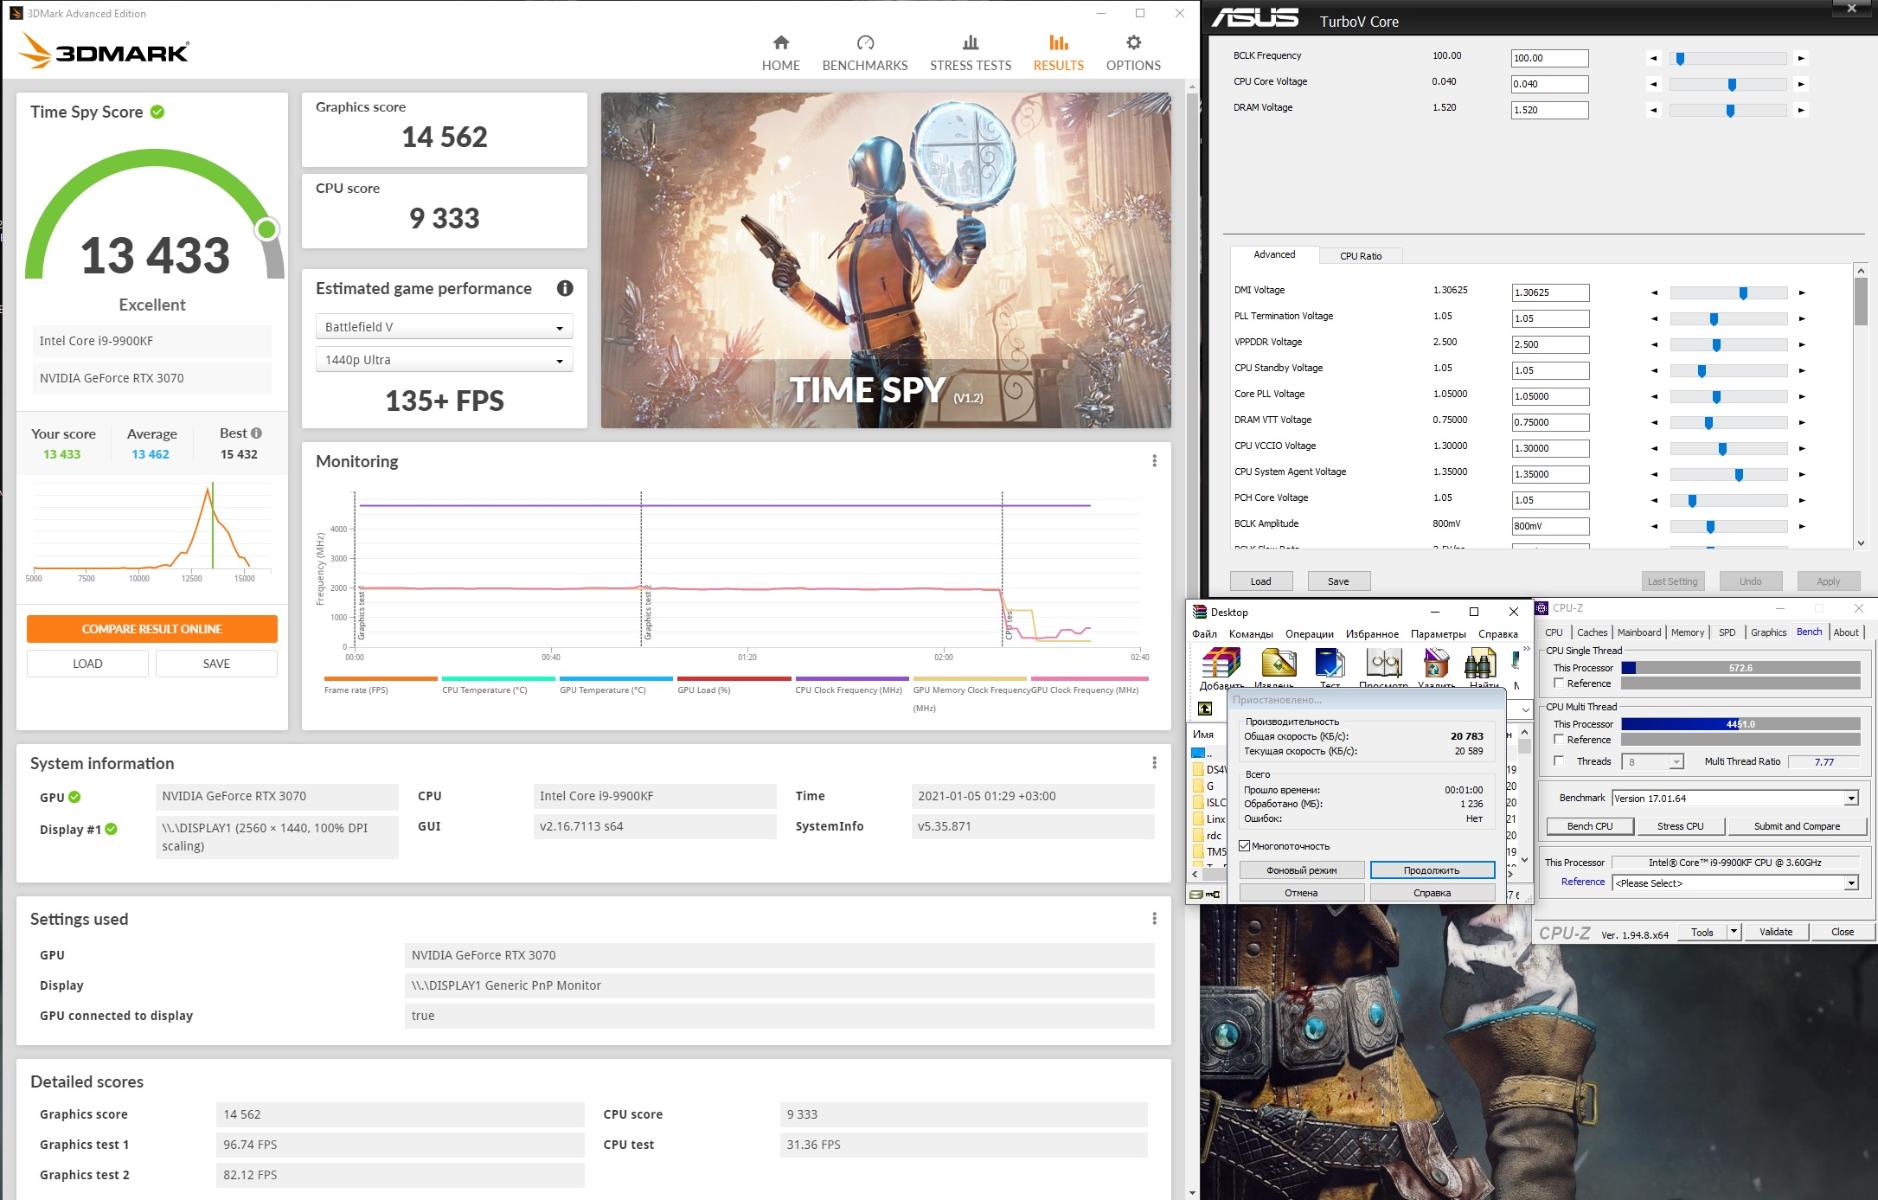The image size is (1878, 1200).
Task: Open the SPD tab in CPU-Z
Action: click(x=1727, y=632)
